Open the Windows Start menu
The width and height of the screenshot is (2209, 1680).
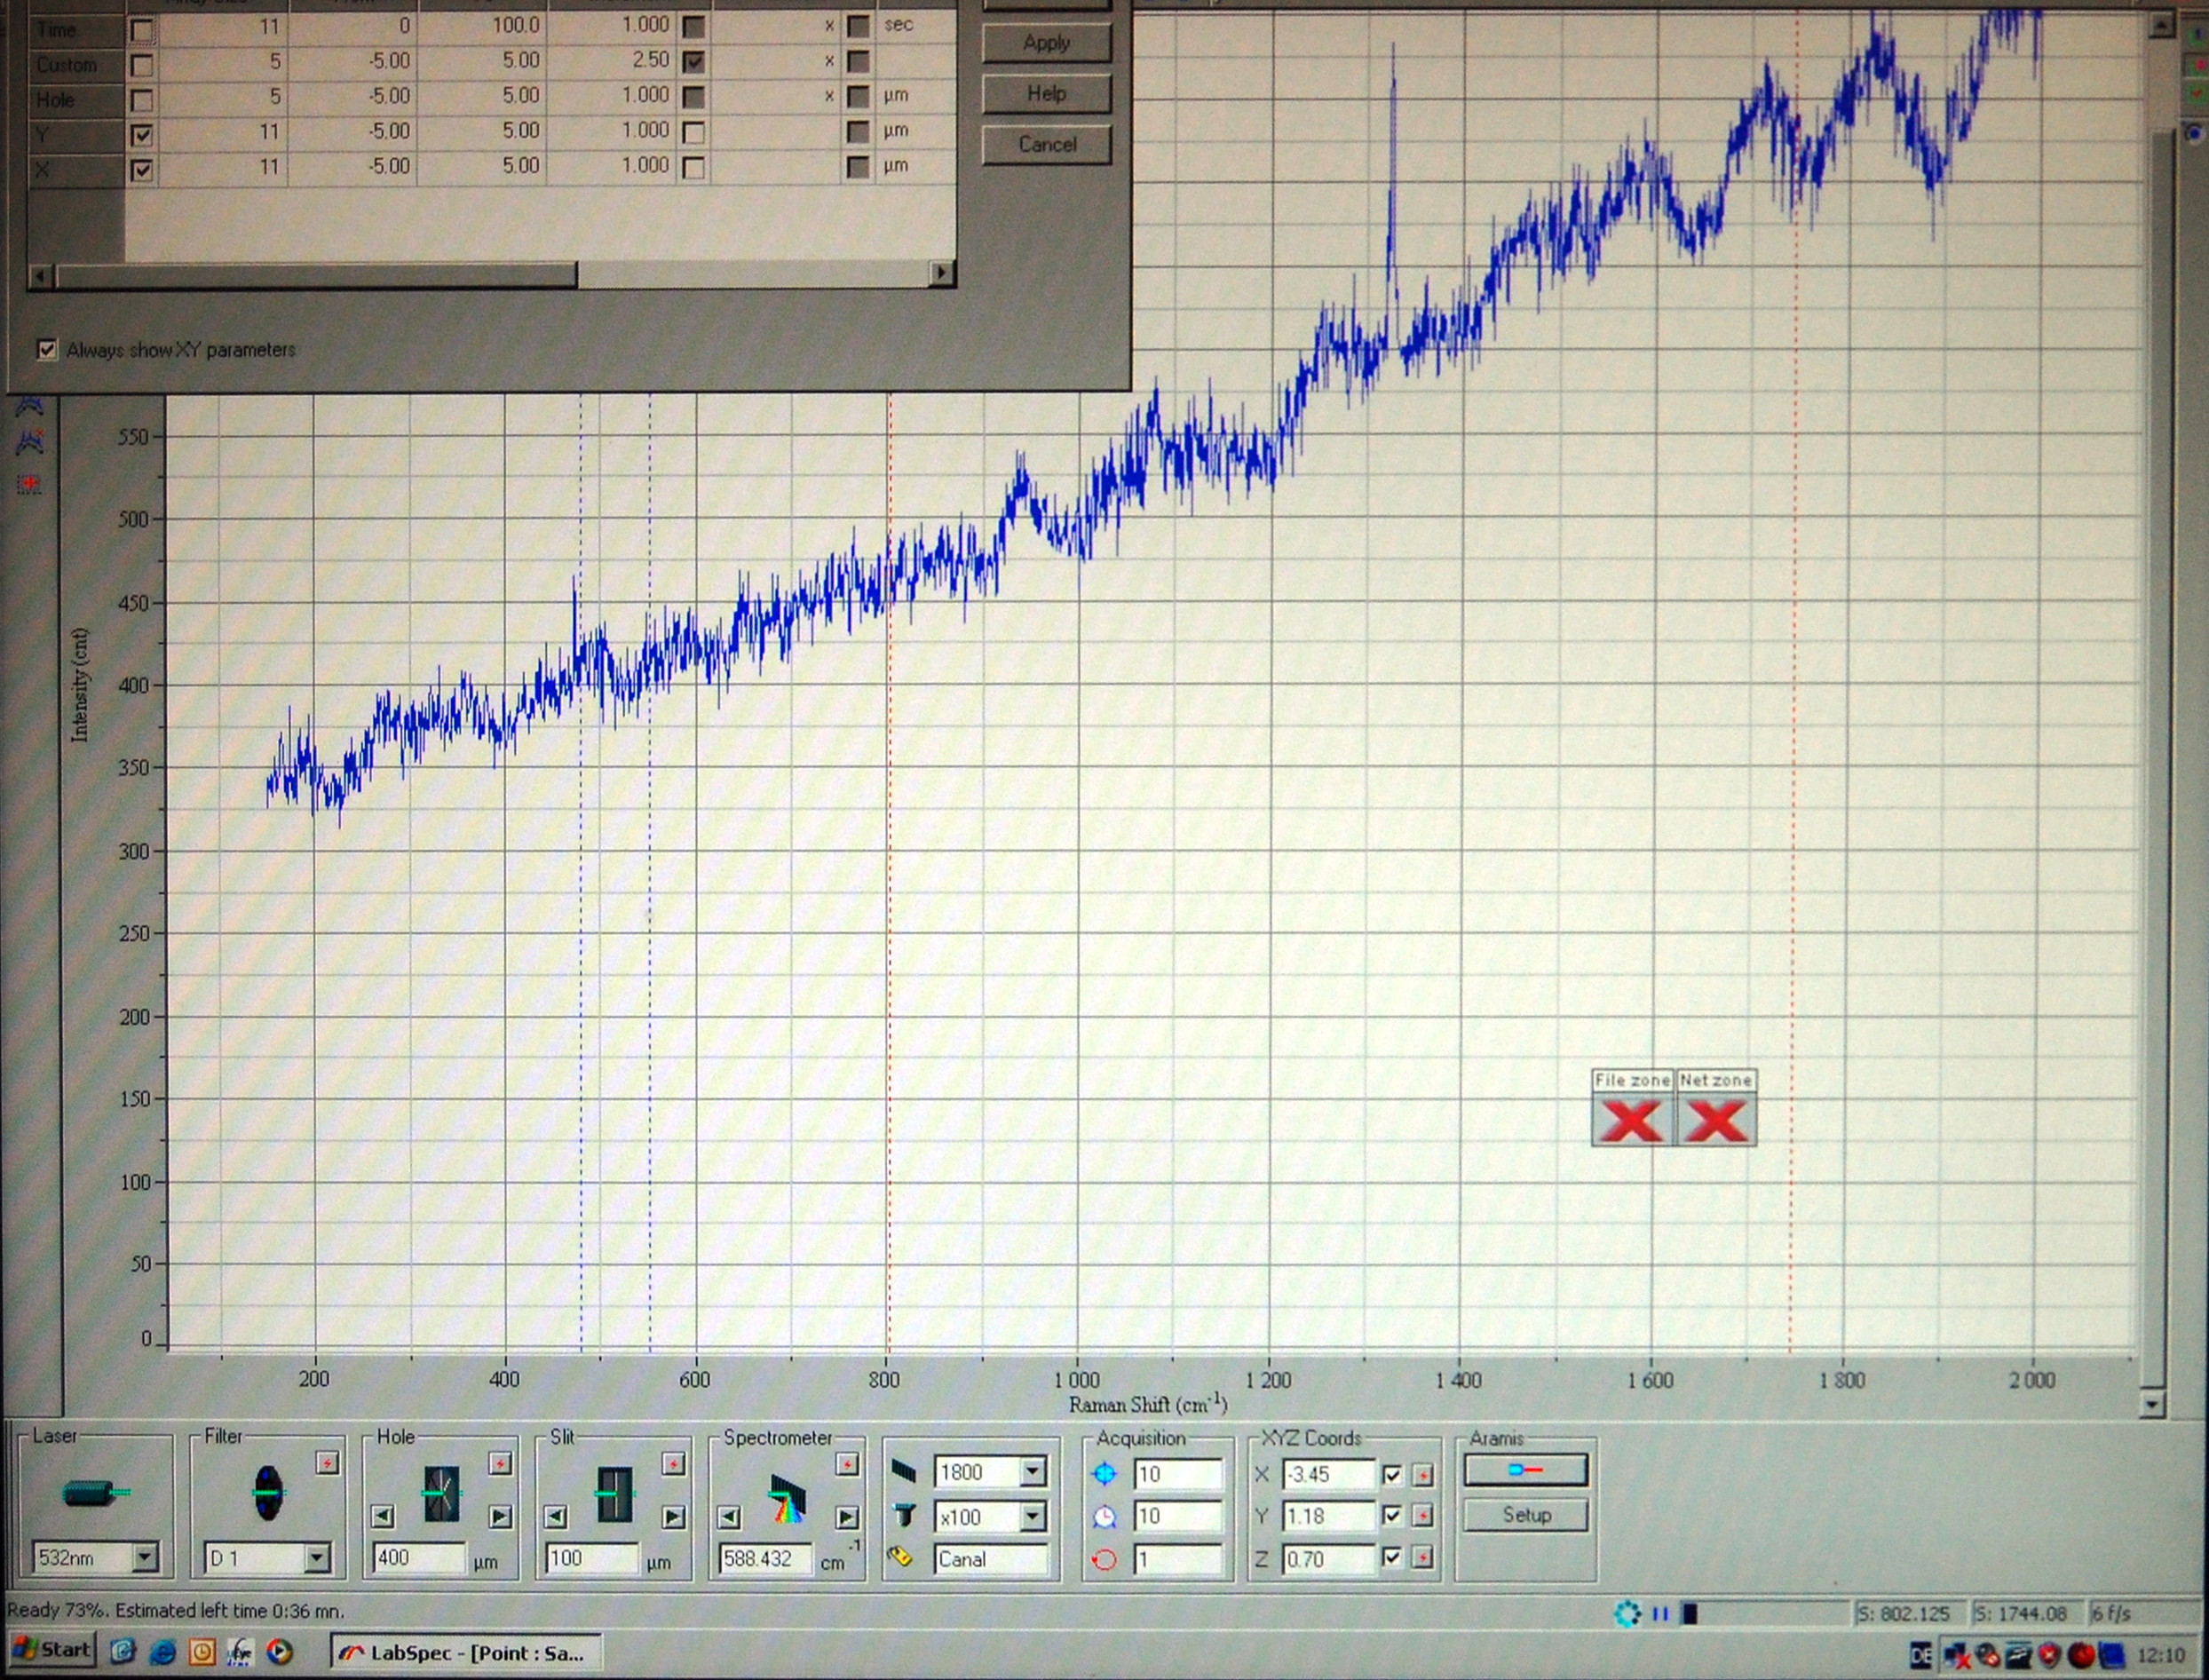[x=52, y=1650]
